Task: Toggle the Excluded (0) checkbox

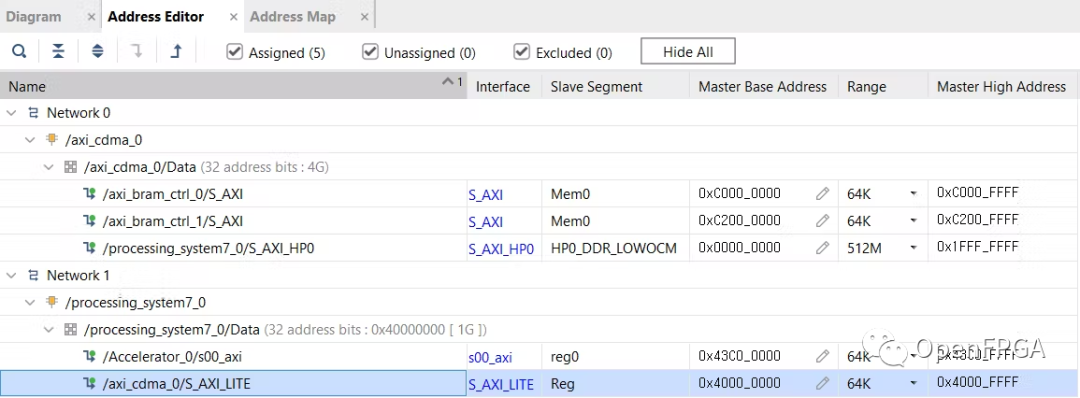Action: point(521,52)
